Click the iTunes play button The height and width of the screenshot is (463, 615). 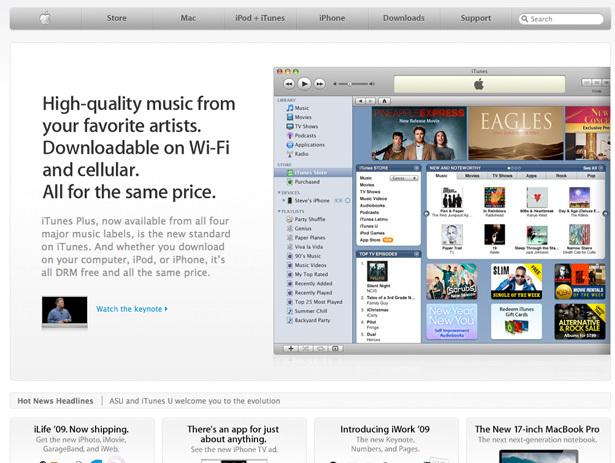[x=304, y=84]
